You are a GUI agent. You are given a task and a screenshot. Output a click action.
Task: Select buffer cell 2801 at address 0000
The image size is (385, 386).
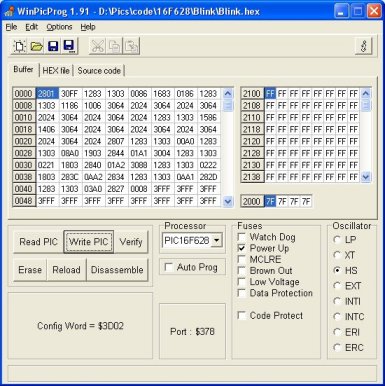click(x=47, y=94)
